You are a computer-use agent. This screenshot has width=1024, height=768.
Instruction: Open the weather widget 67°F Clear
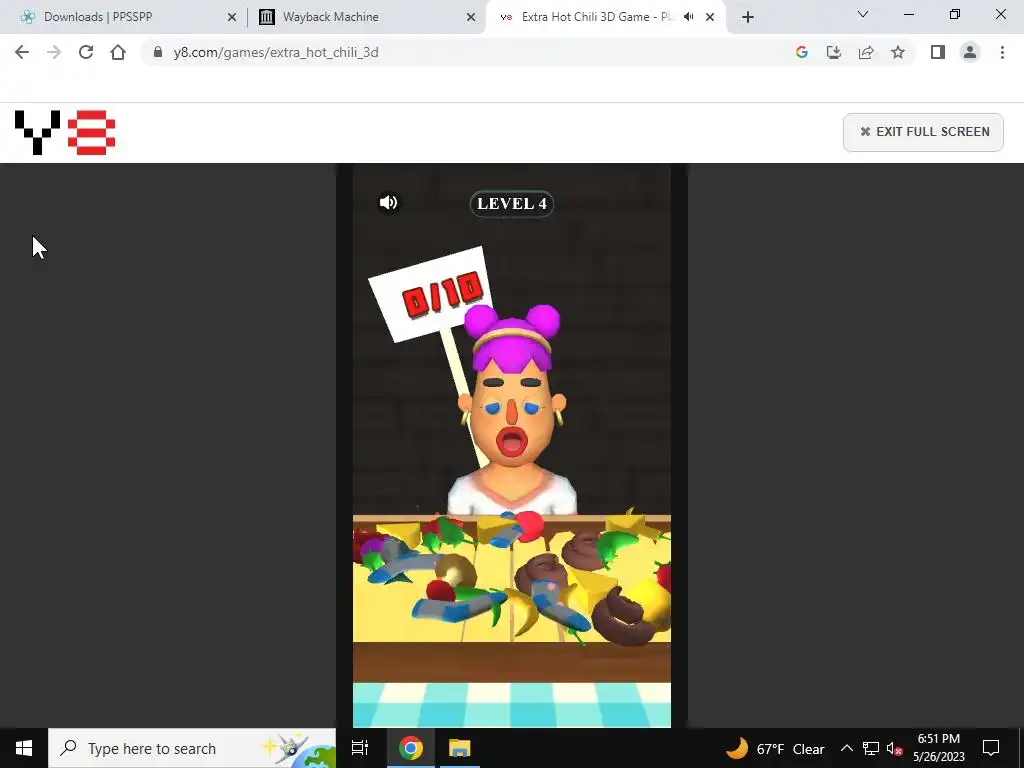[x=775, y=748]
